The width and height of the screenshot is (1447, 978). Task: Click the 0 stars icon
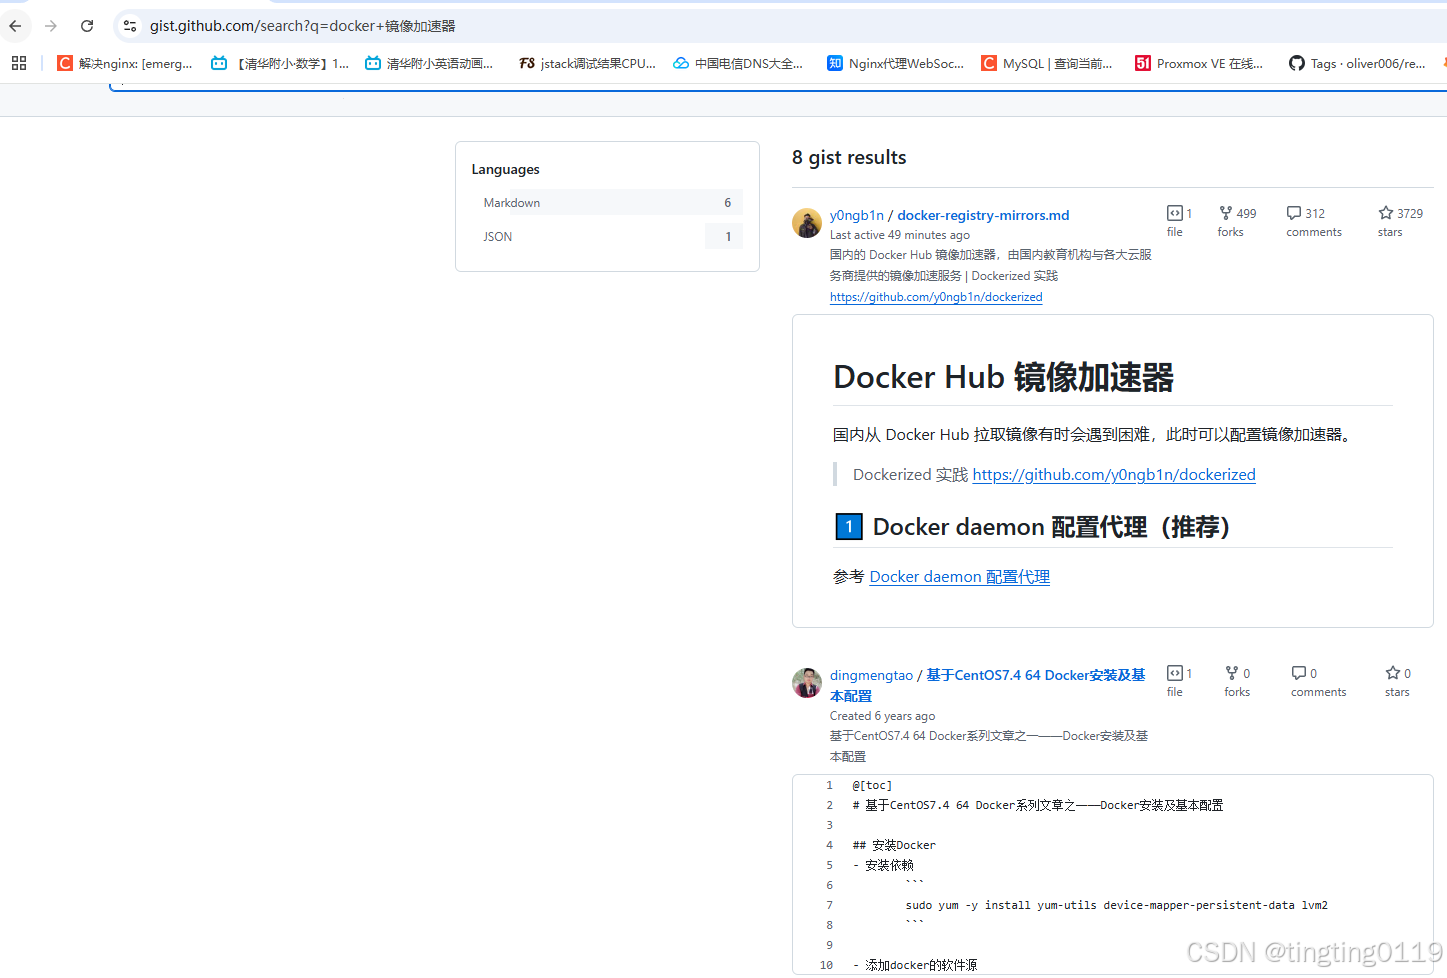tap(1393, 673)
